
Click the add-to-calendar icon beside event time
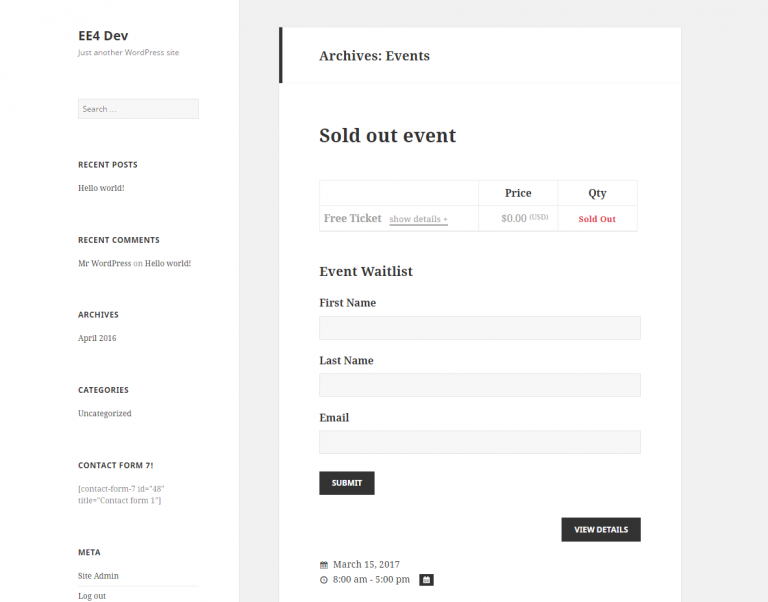click(x=426, y=580)
